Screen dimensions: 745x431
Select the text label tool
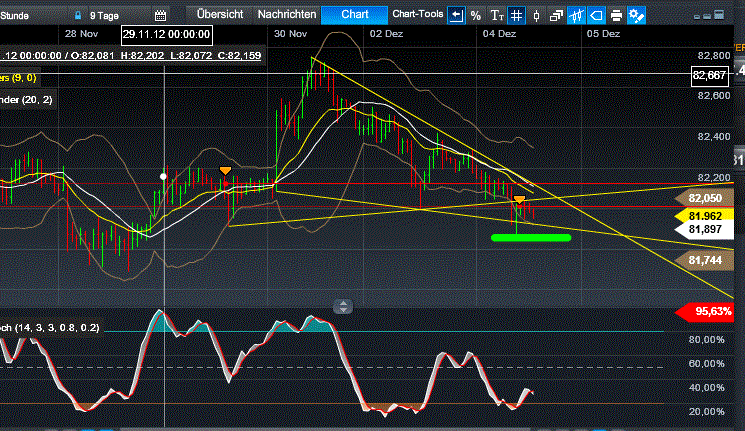point(496,15)
